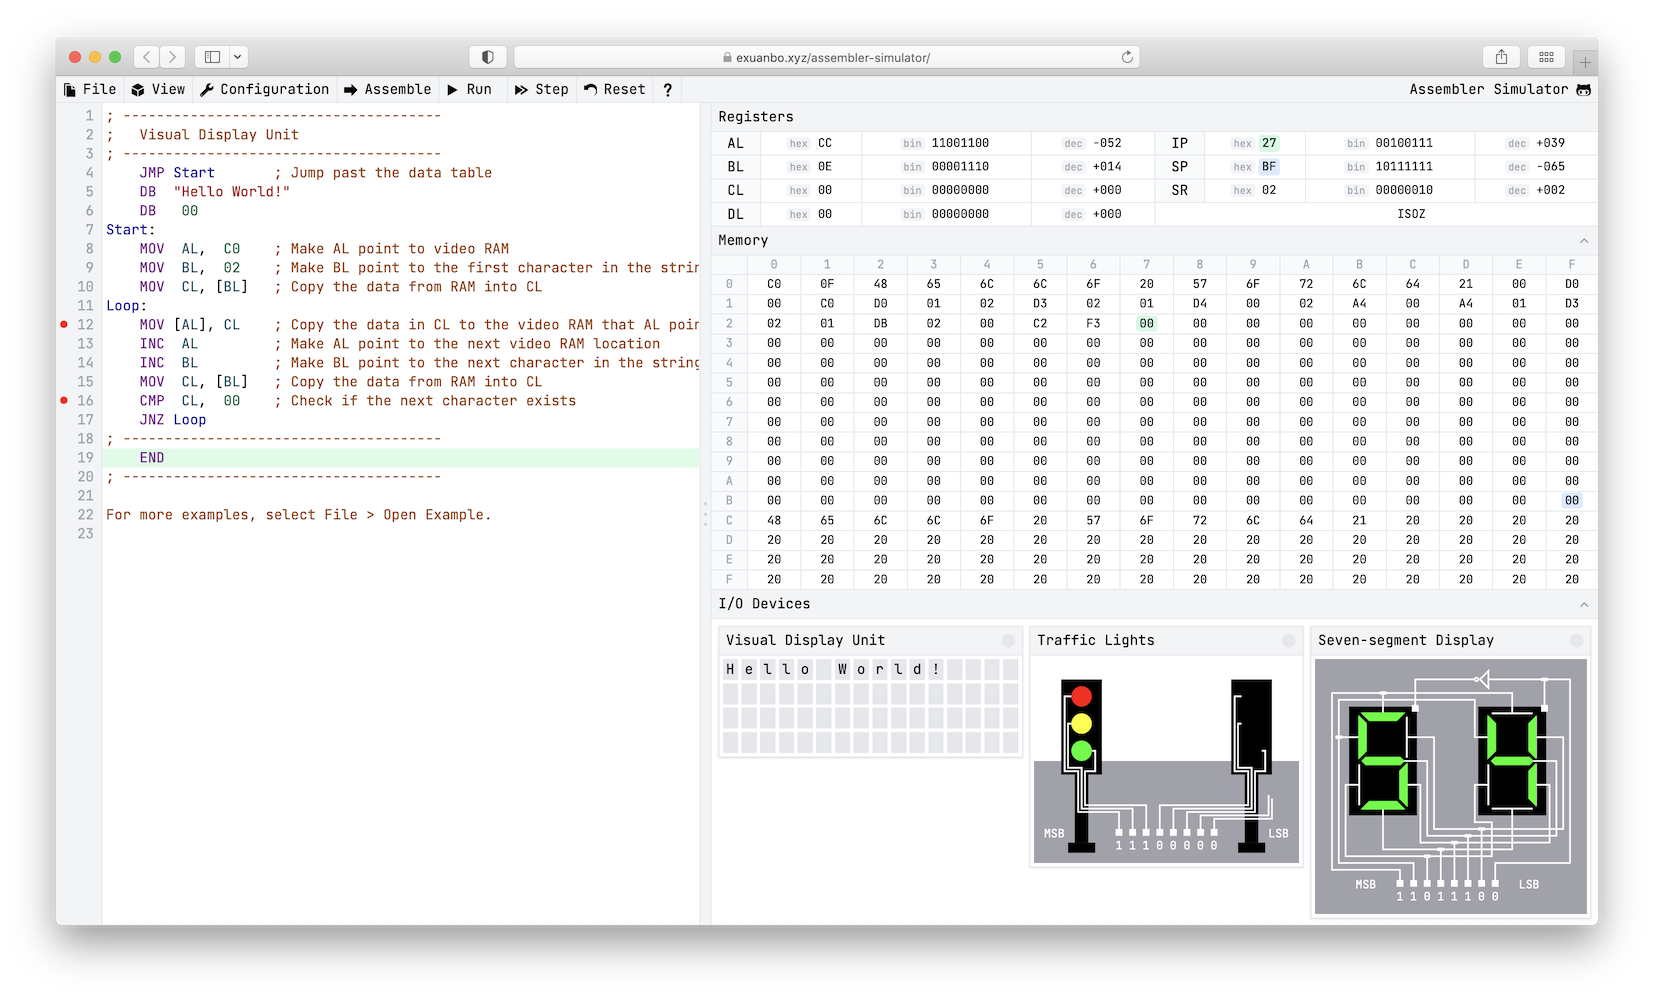The image size is (1654, 999).
Task: Collapse the I/O Devices panel
Action: point(1584,604)
